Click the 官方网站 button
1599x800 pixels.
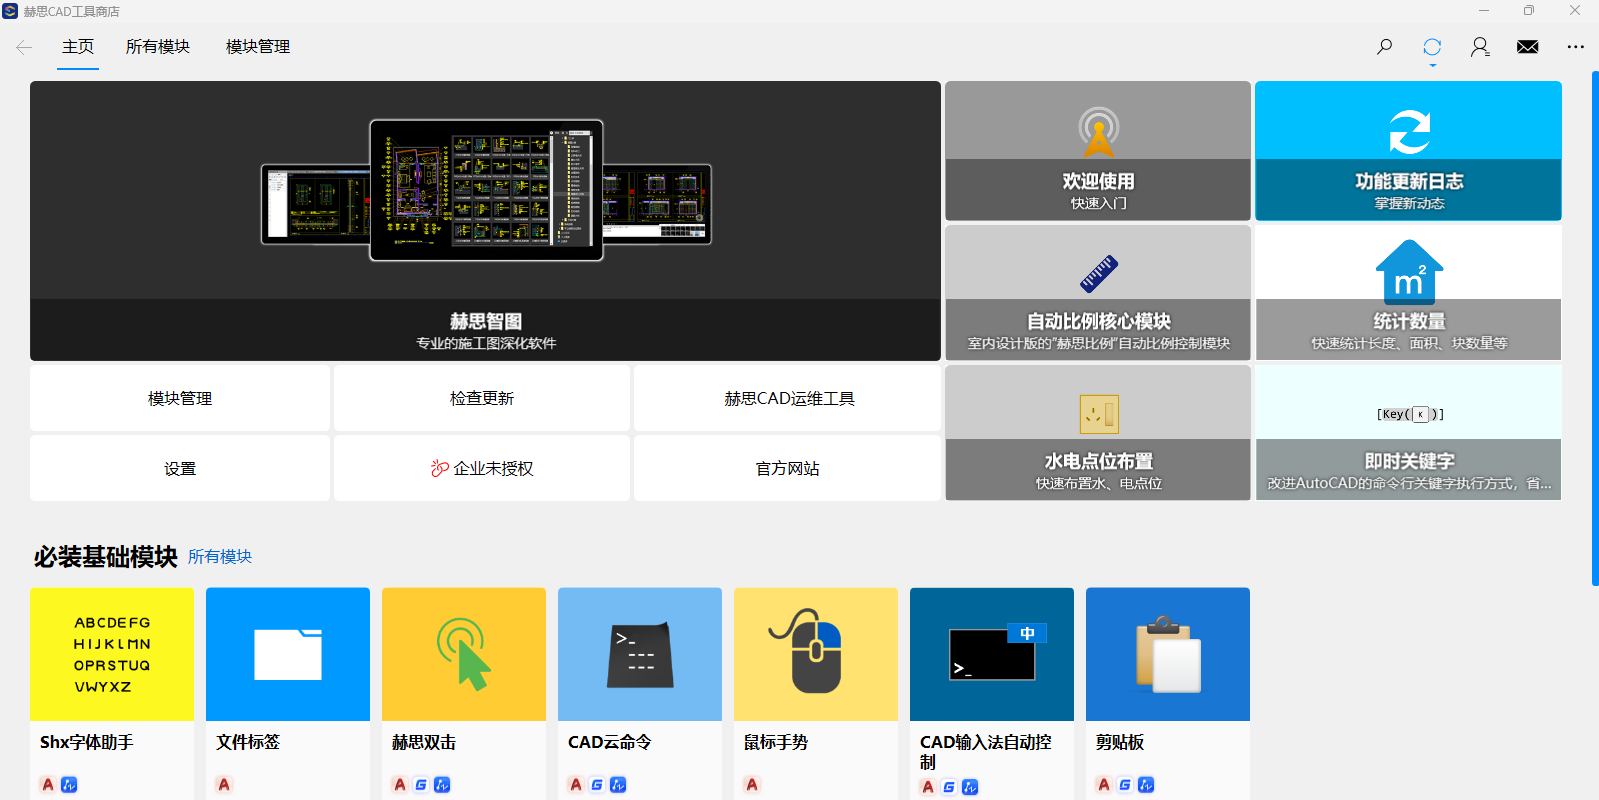tap(788, 468)
